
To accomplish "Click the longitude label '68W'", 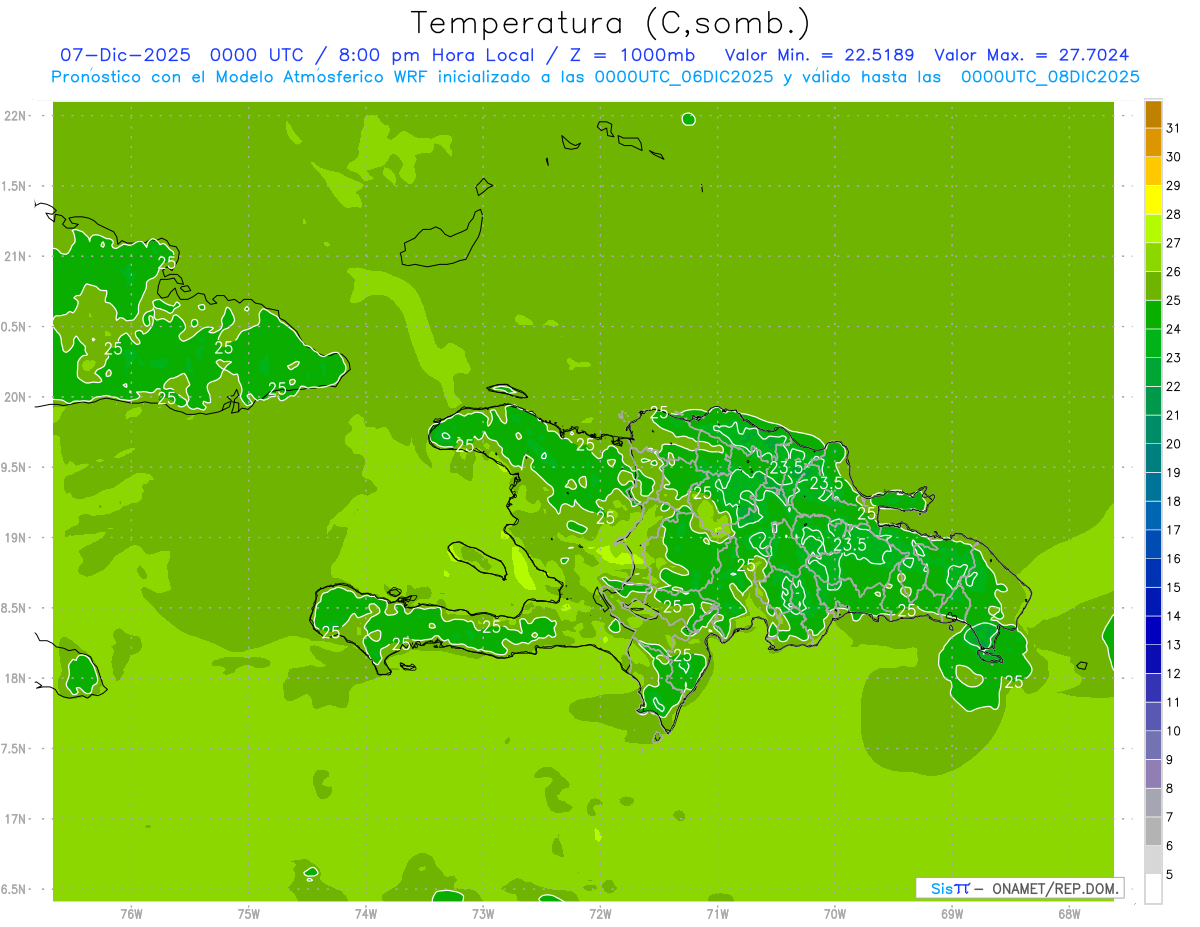I will pyautogui.click(x=1069, y=914).
